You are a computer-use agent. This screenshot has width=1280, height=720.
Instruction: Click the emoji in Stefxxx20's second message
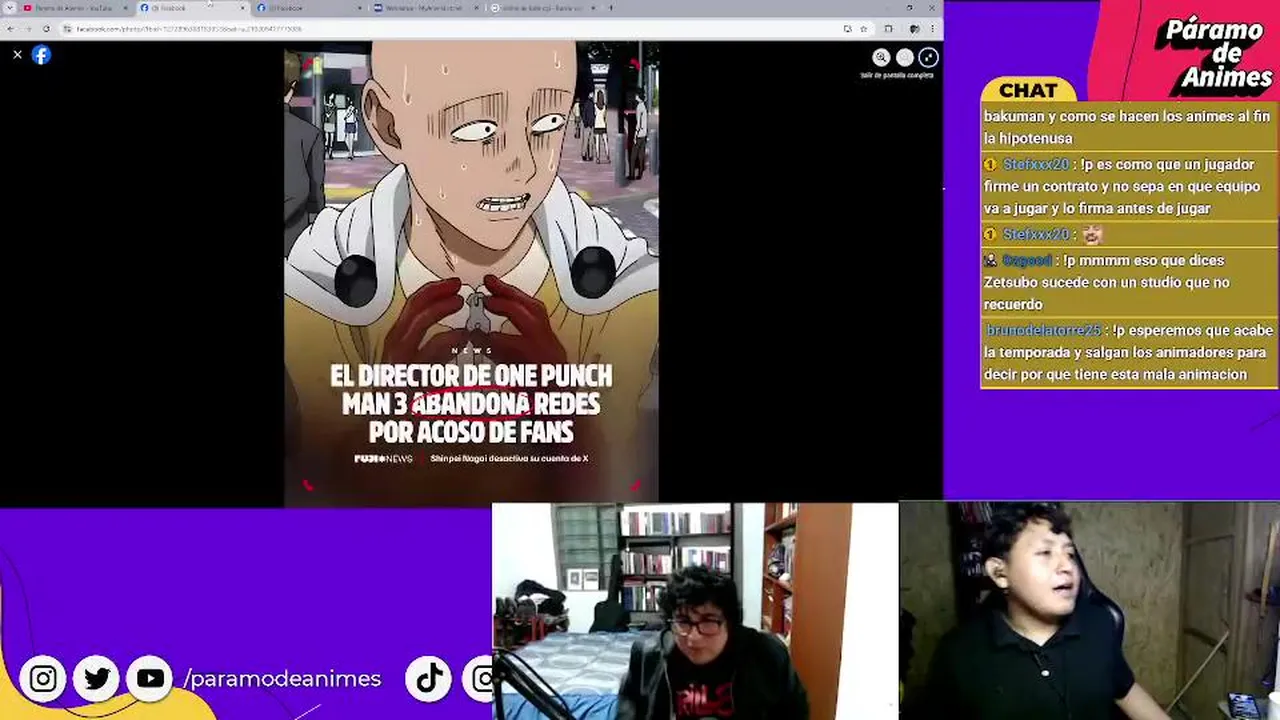point(1092,234)
